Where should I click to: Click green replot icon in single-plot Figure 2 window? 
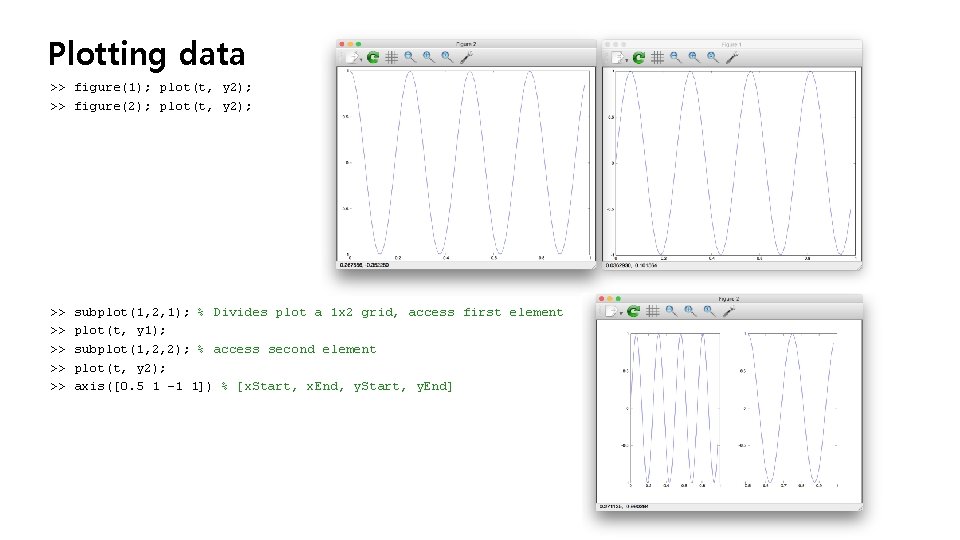(x=372, y=58)
